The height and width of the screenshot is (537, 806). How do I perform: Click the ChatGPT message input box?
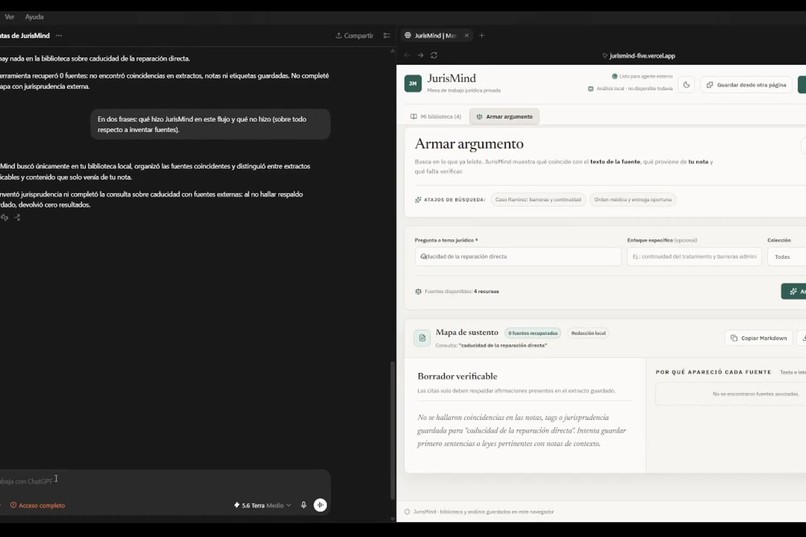click(x=164, y=482)
